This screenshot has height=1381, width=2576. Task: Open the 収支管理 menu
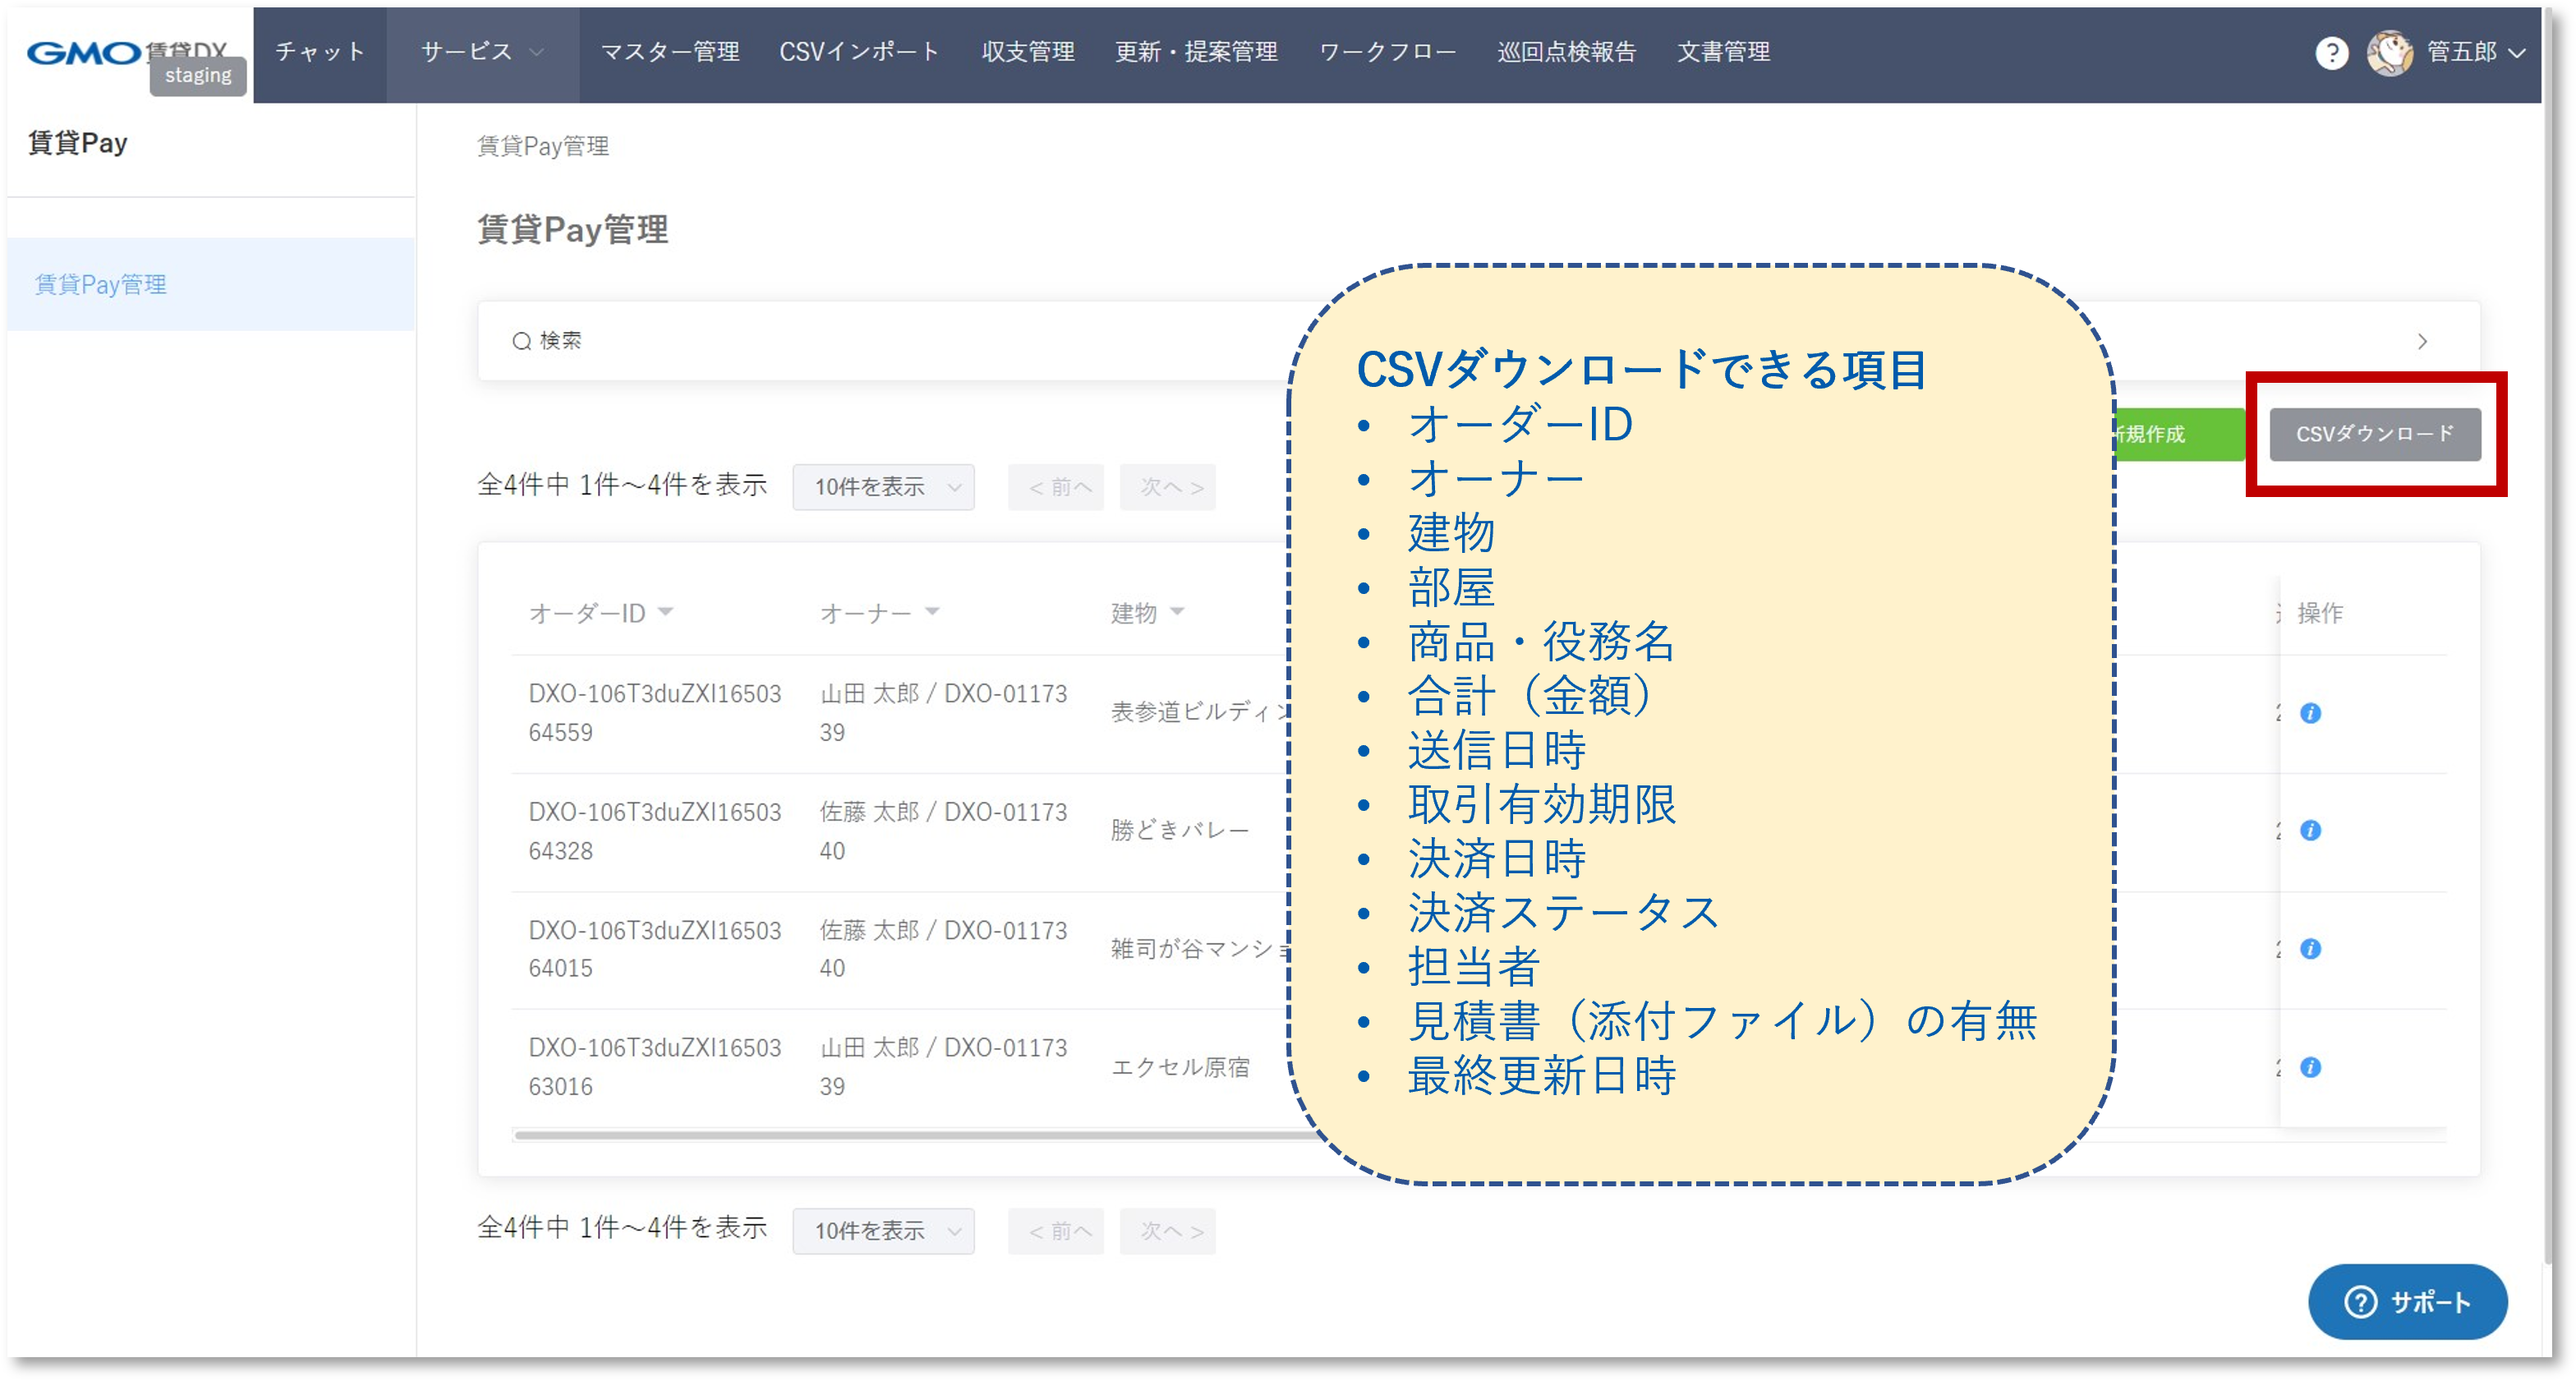tap(1027, 52)
